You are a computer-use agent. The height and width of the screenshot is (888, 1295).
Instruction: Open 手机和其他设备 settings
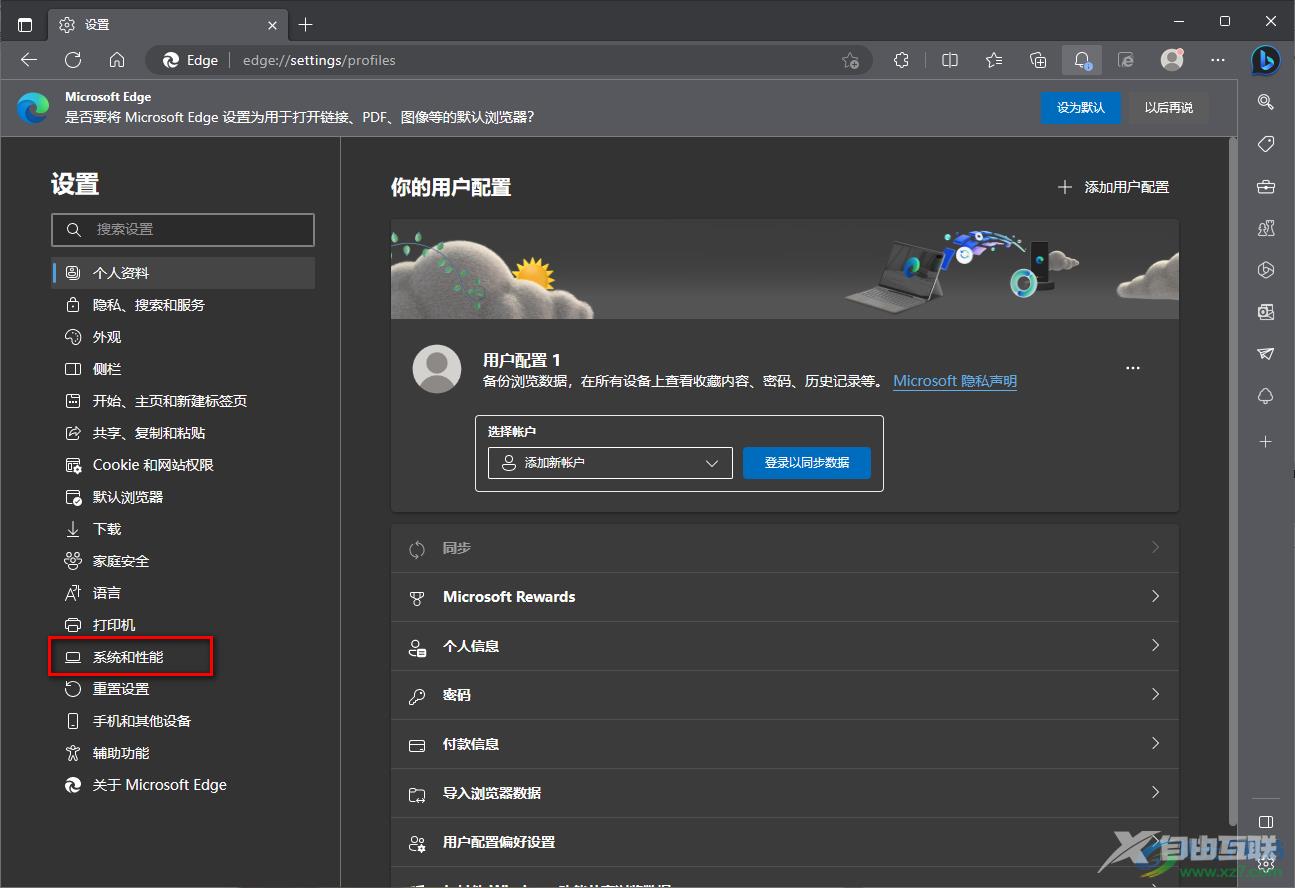183,721
